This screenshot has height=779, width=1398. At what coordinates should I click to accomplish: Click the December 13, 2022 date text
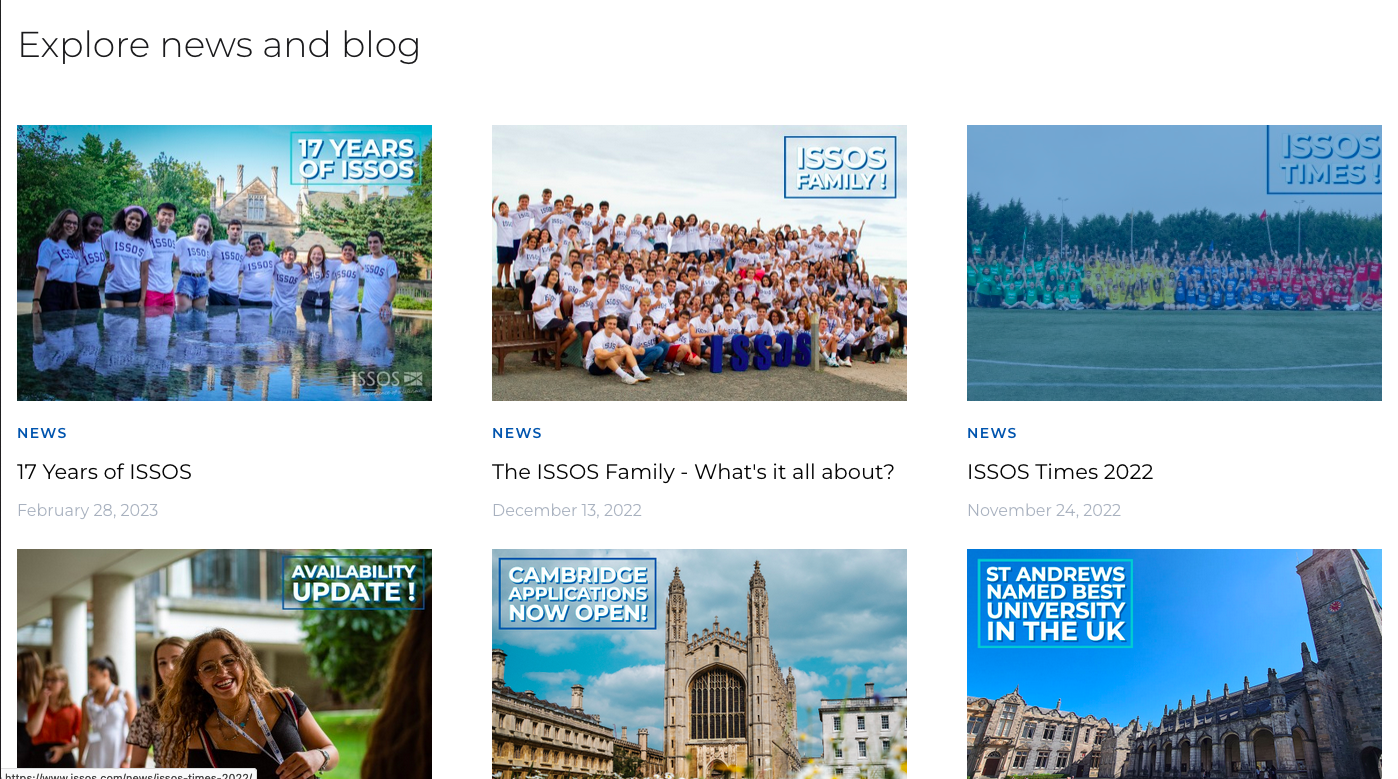click(x=567, y=510)
